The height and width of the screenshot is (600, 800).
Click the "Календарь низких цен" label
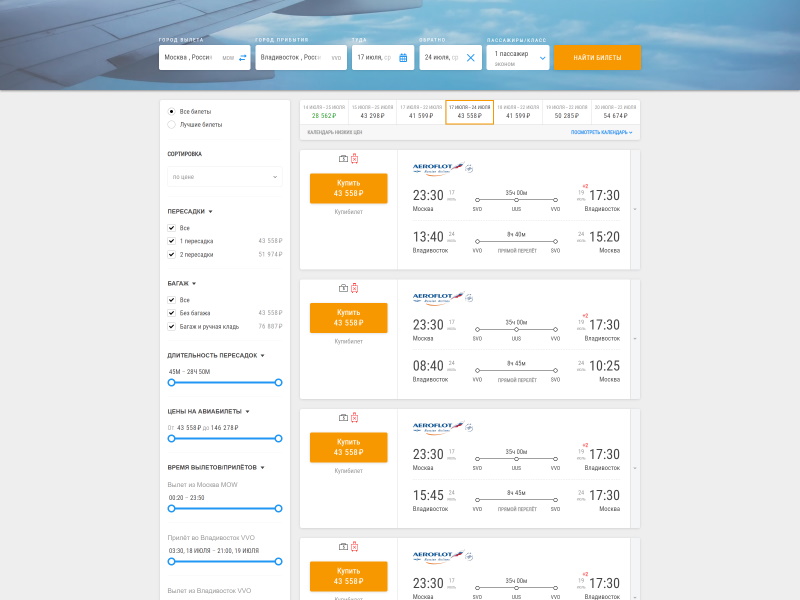(x=335, y=132)
